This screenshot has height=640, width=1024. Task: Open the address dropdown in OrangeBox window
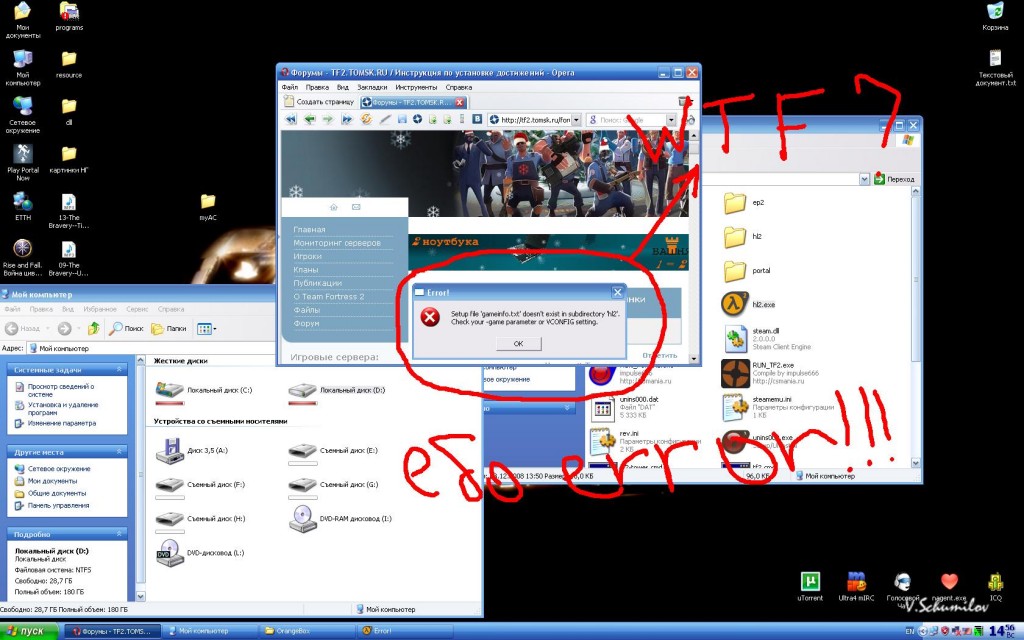tap(864, 179)
